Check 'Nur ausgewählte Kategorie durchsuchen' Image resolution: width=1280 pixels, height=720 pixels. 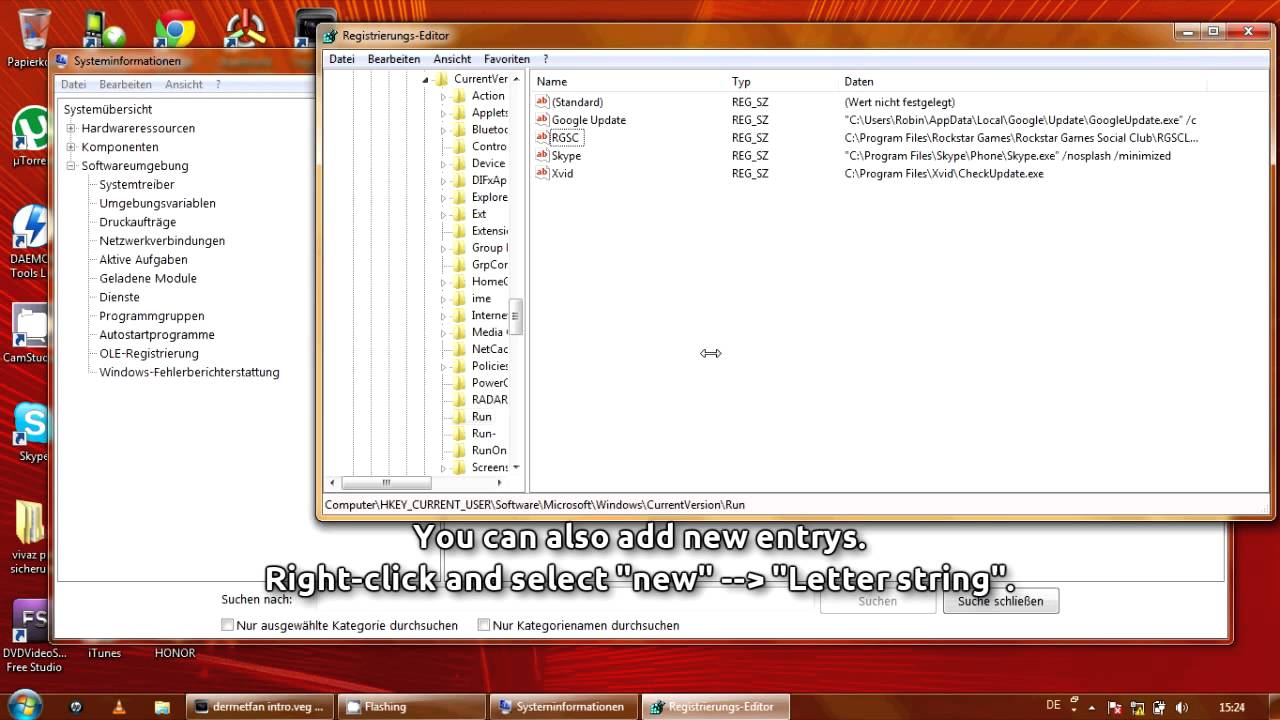pos(229,625)
